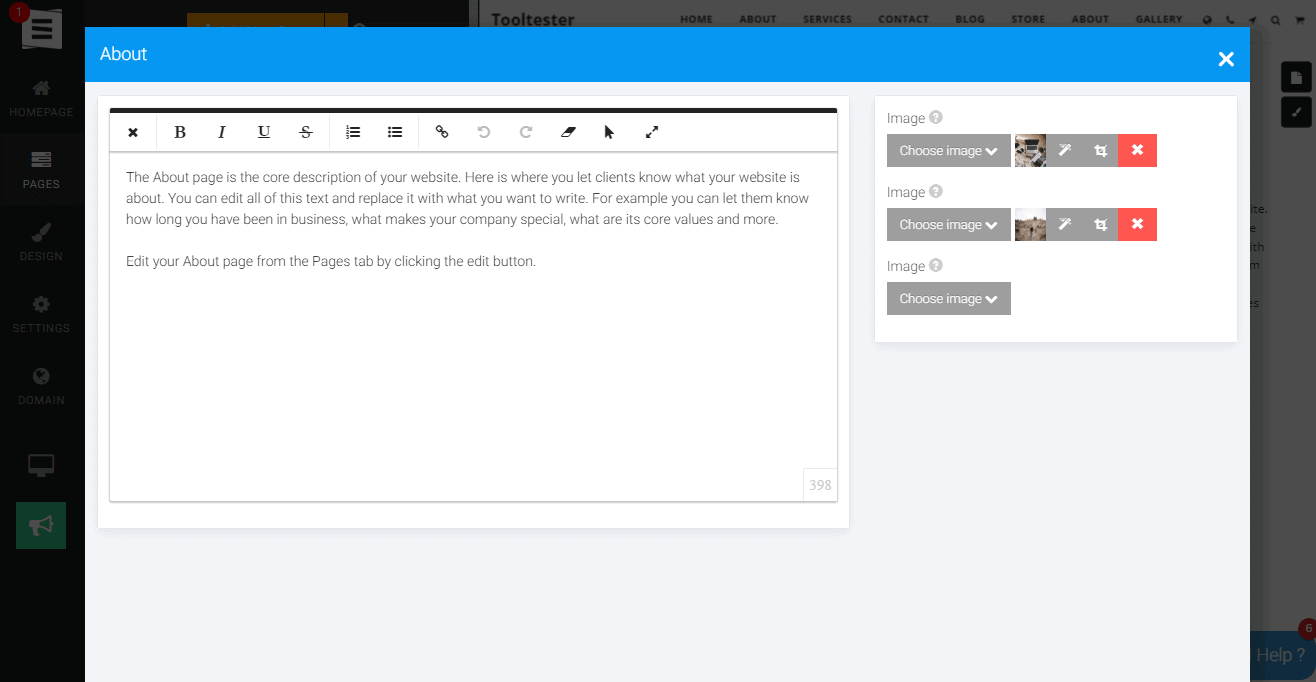The width and height of the screenshot is (1316, 682).
Task: Insert a hyperlink with the link icon
Action: coord(442,132)
